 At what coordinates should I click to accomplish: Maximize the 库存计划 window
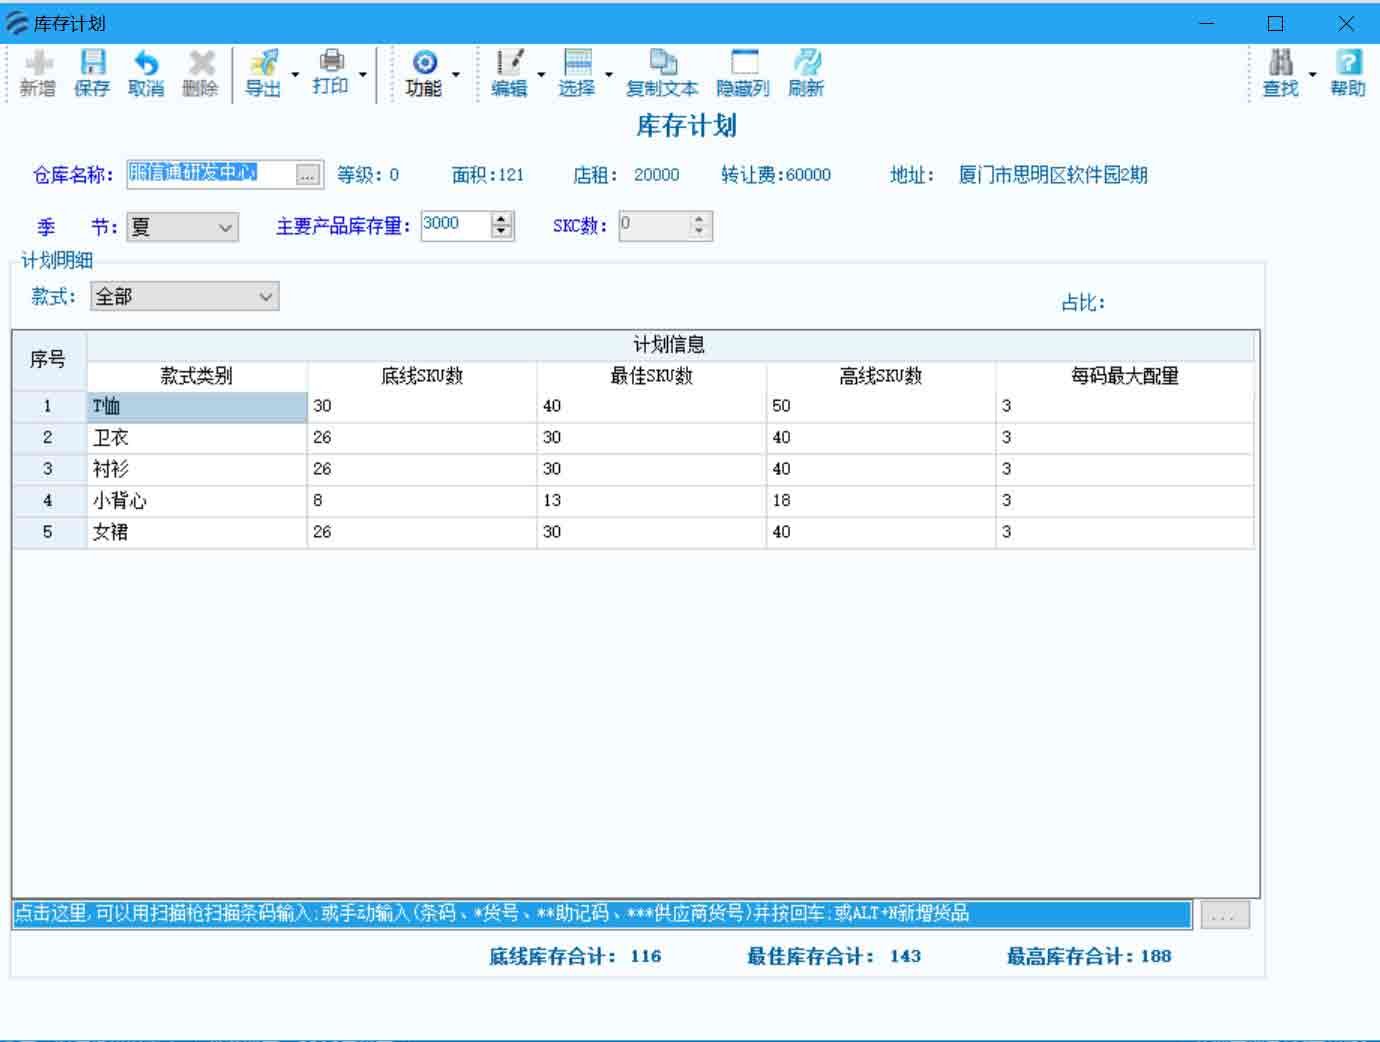1276,23
